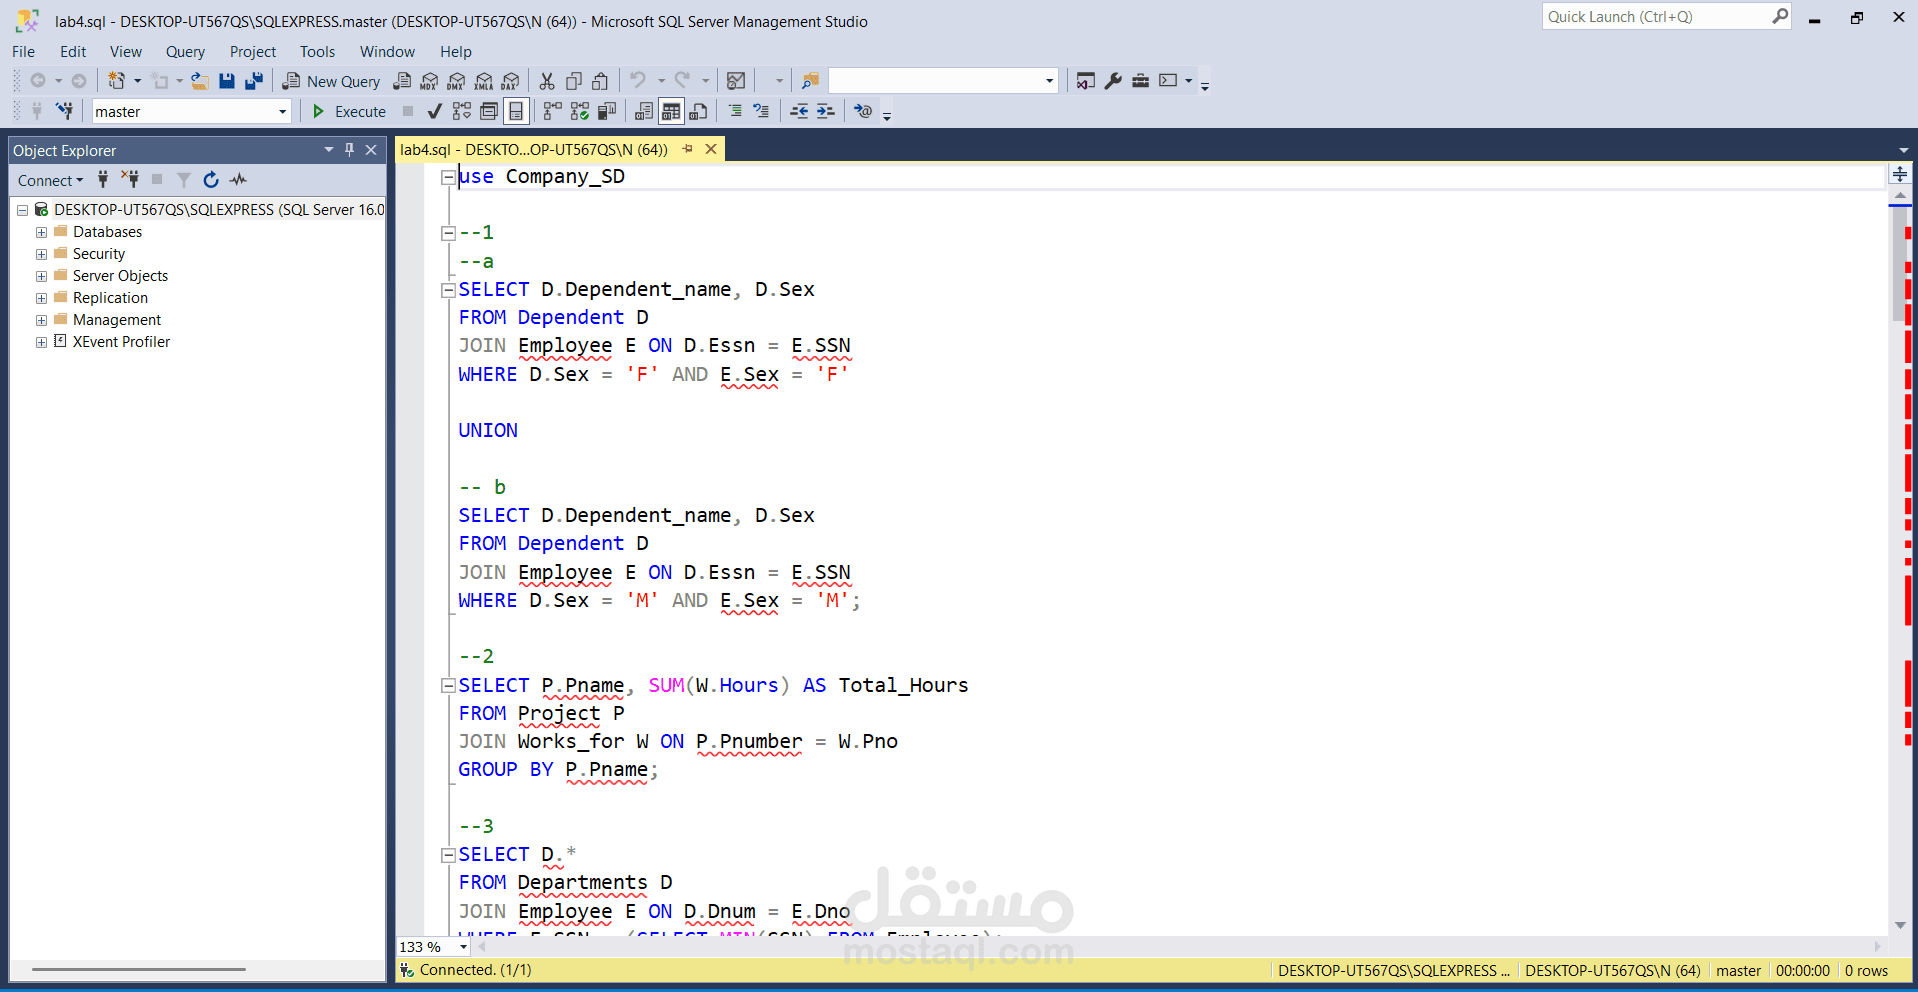Select Results to File option
Screen dimensions: 1918x992
698,111
